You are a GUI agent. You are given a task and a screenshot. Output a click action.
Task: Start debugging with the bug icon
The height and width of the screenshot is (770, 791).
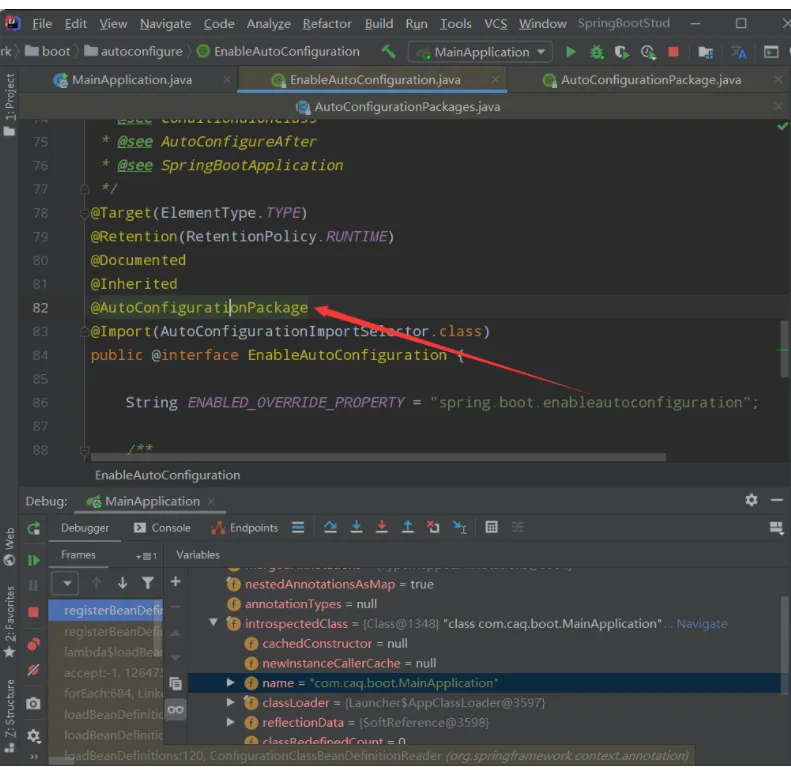pos(597,52)
